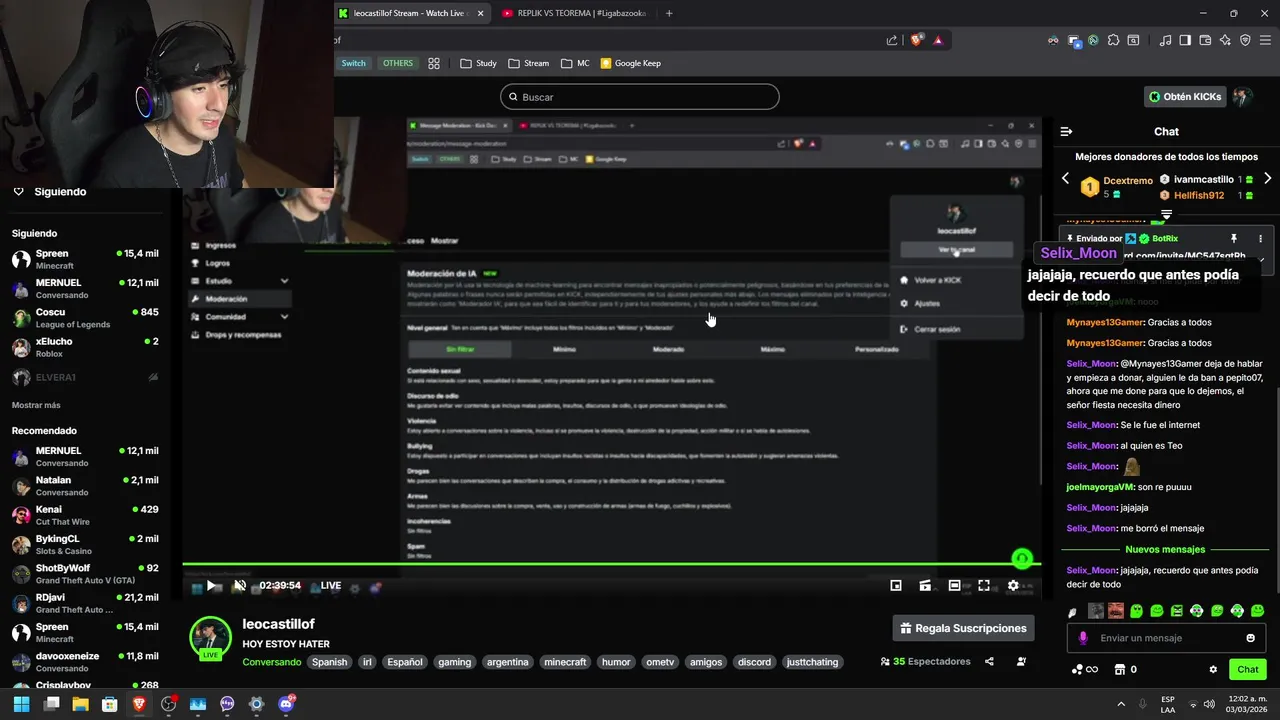
Task: Open the channel points infinity balance
Action: pyautogui.click(x=1085, y=669)
